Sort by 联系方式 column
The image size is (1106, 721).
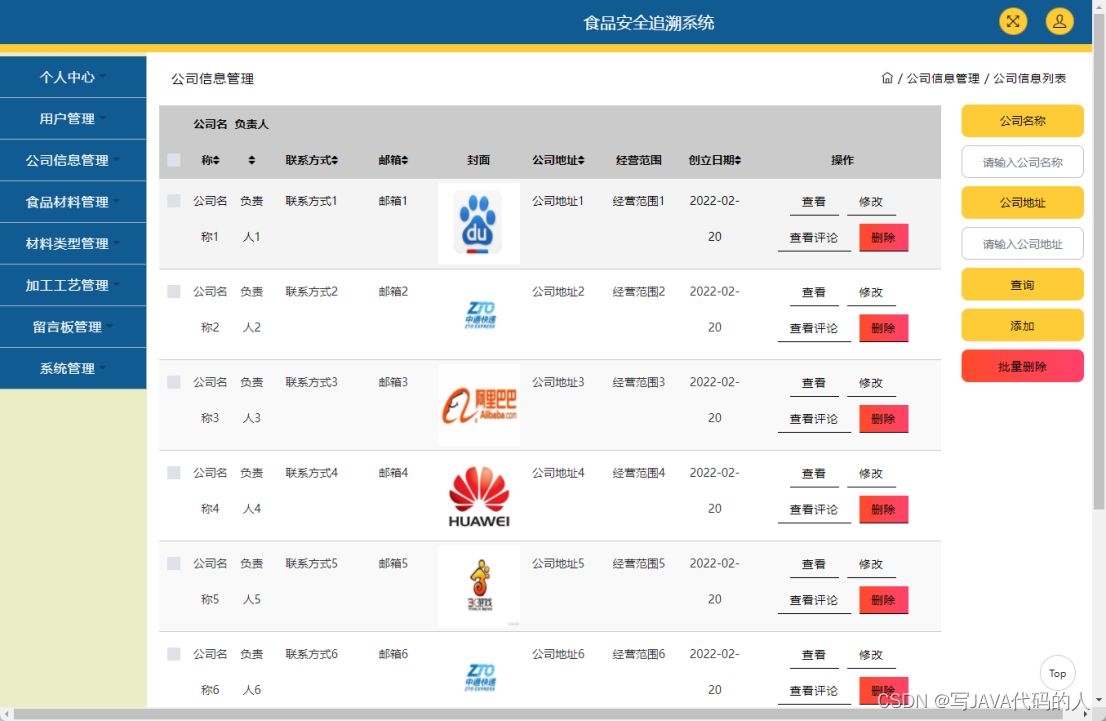[x=311, y=160]
